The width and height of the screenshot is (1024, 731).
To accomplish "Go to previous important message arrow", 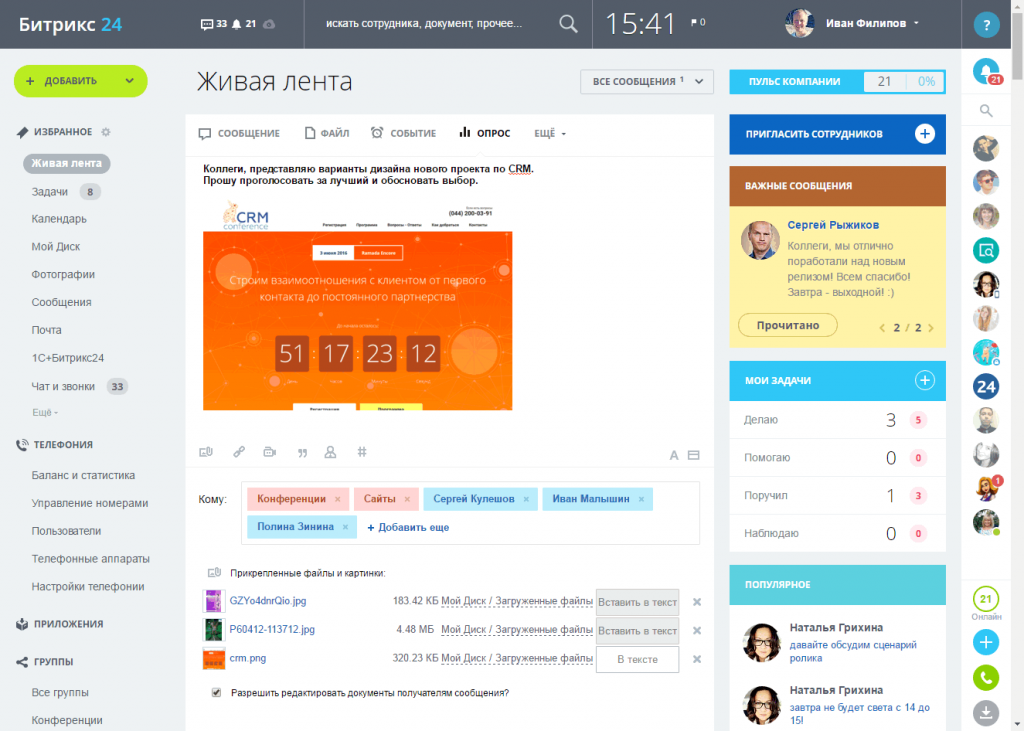I will pyautogui.click(x=882, y=328).
